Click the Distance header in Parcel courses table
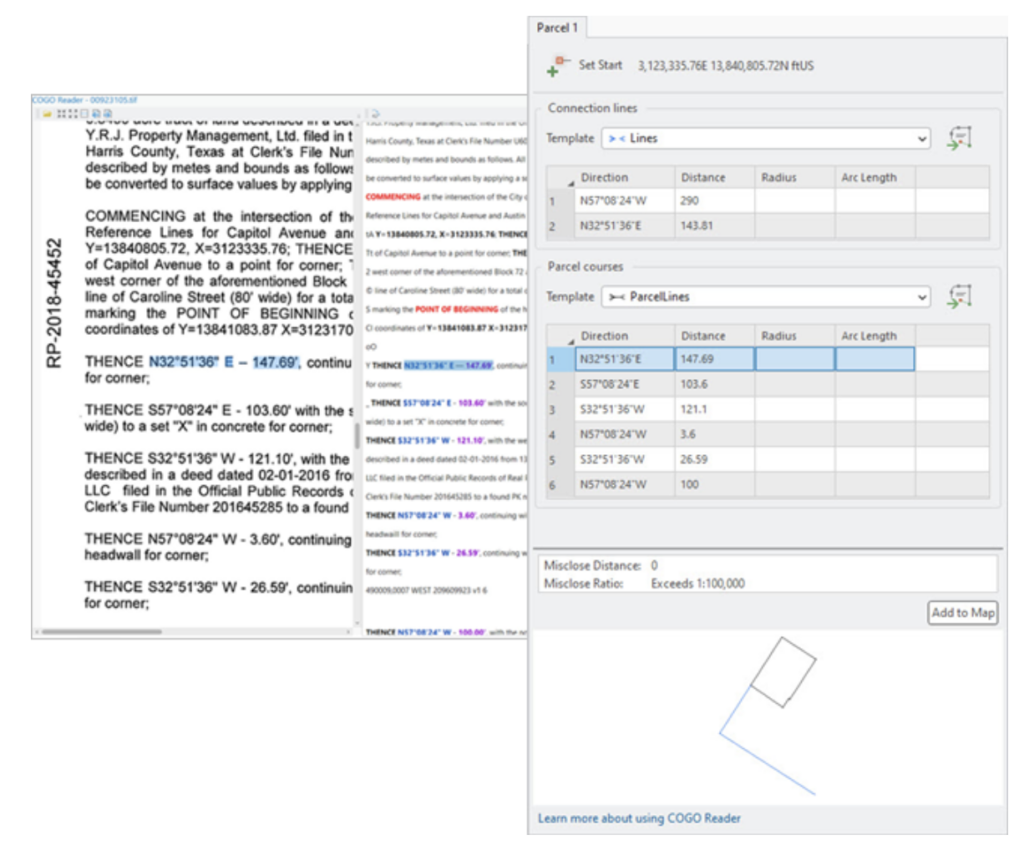1024x855 pixels. click(x=715, y=336)
